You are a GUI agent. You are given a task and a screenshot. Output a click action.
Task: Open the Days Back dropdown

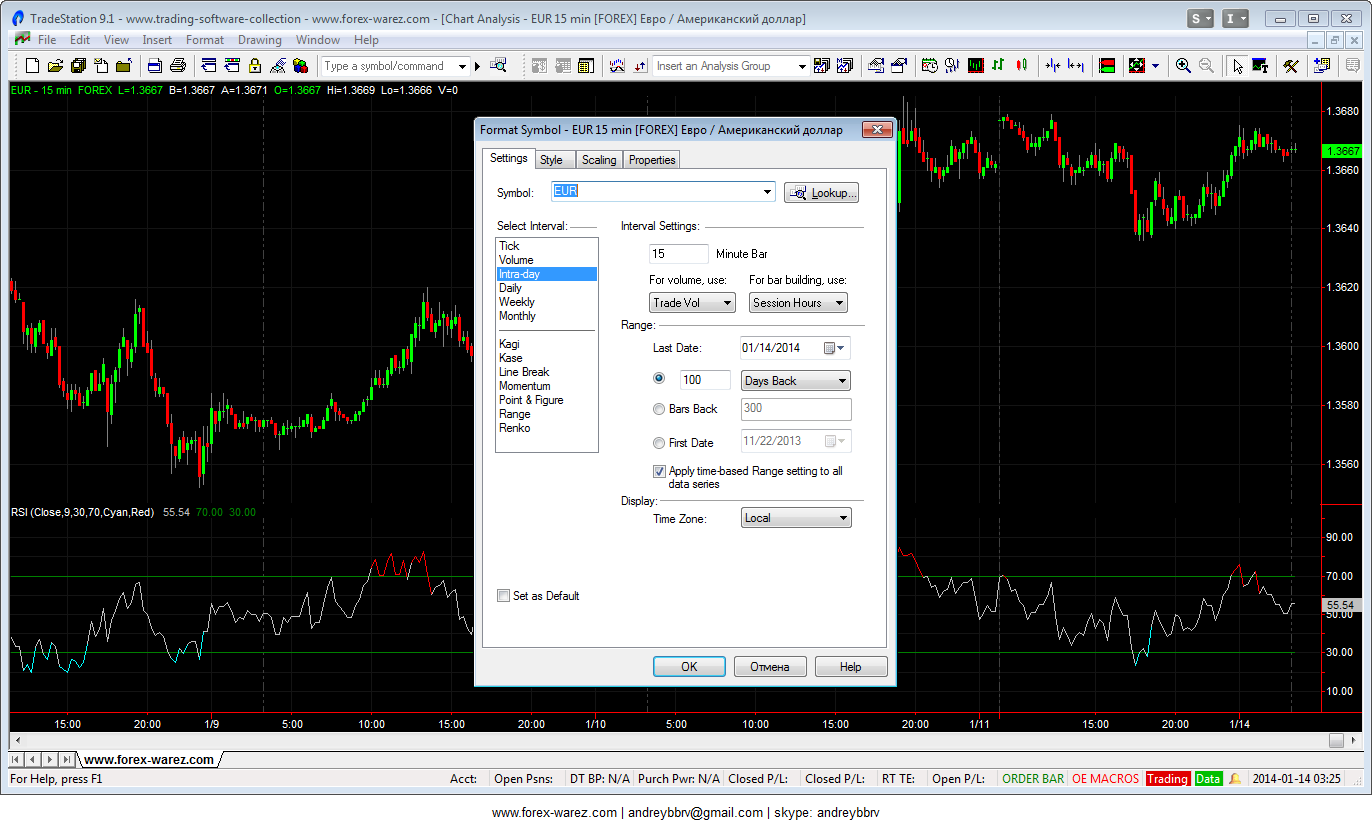coord(795,381)
